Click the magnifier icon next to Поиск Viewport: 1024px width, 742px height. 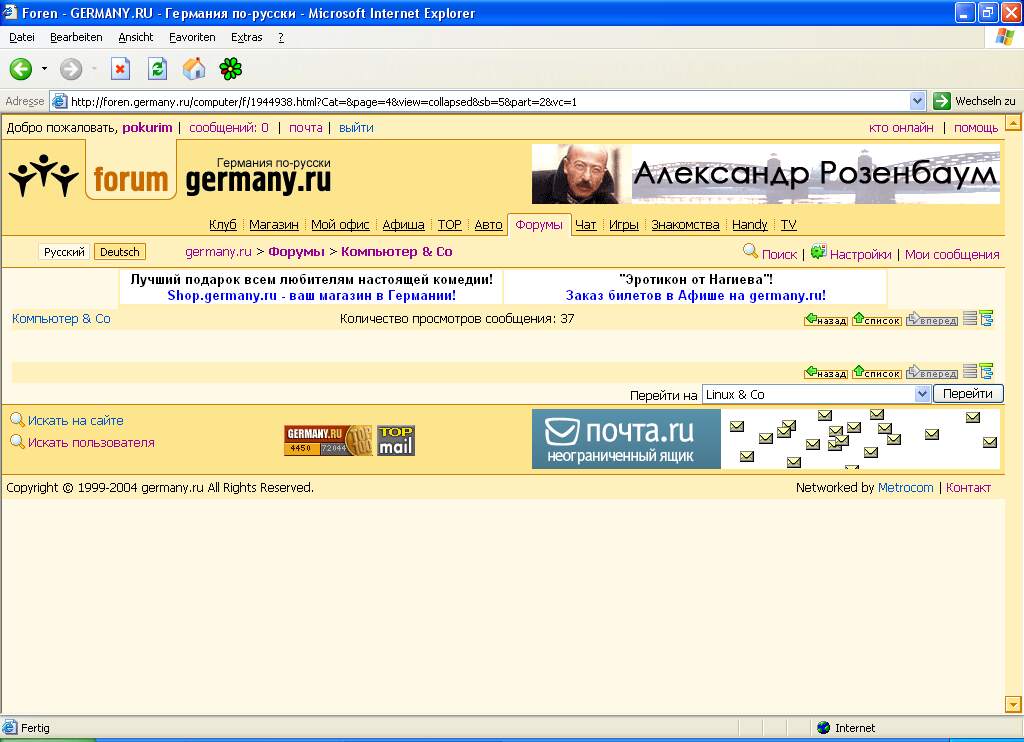[x=750, y=251]
